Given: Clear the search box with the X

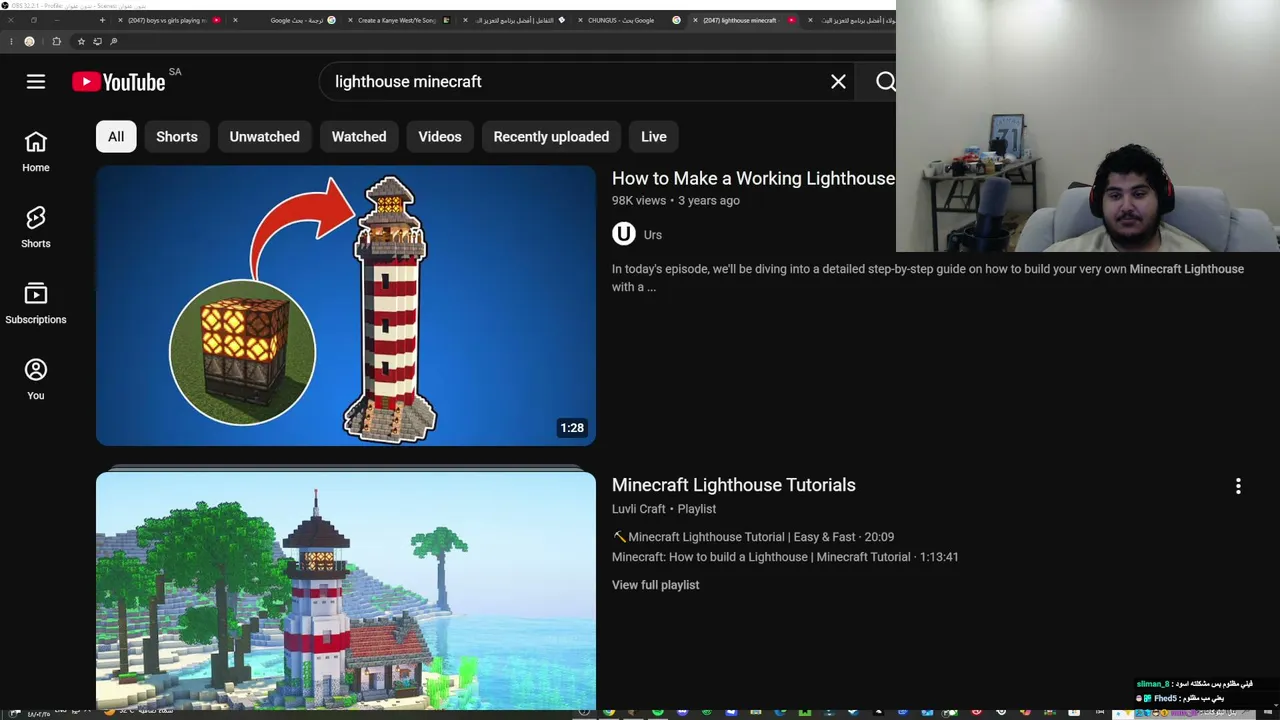Looking at the screenshot, I should click(x=838, y=82).
